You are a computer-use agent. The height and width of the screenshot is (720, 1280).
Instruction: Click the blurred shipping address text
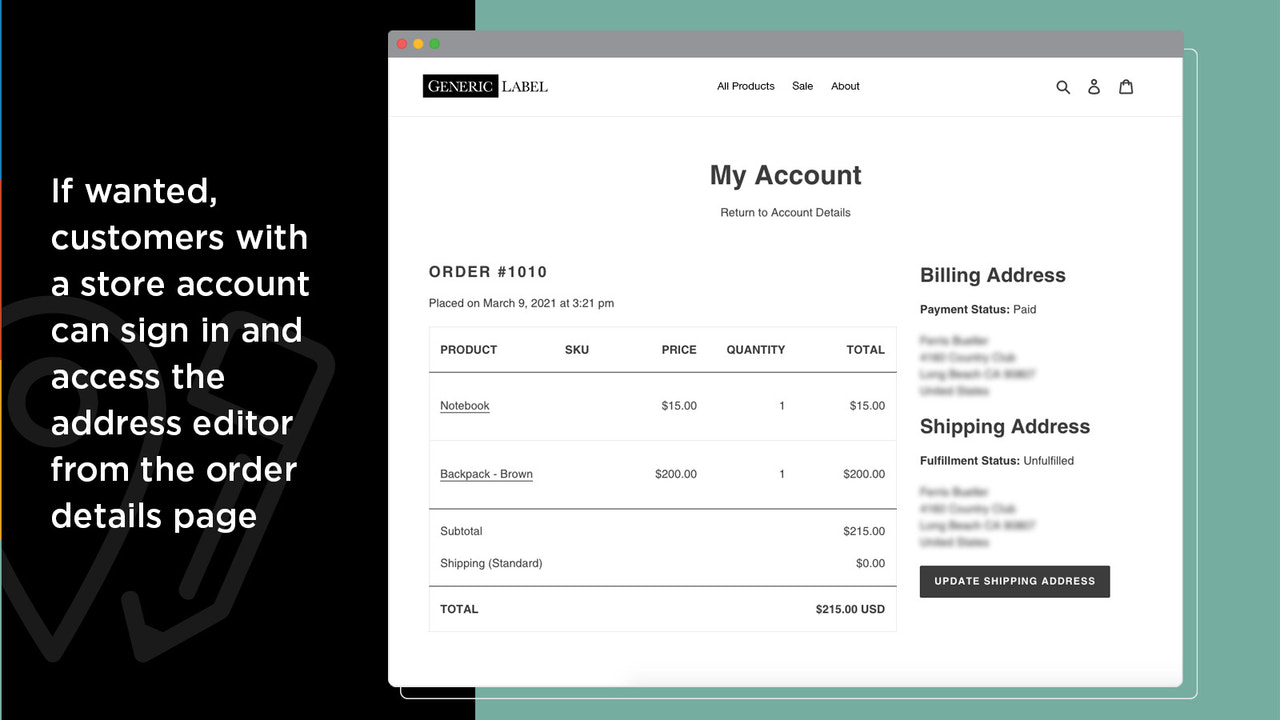pyautogui.click(x=975, y=517)
